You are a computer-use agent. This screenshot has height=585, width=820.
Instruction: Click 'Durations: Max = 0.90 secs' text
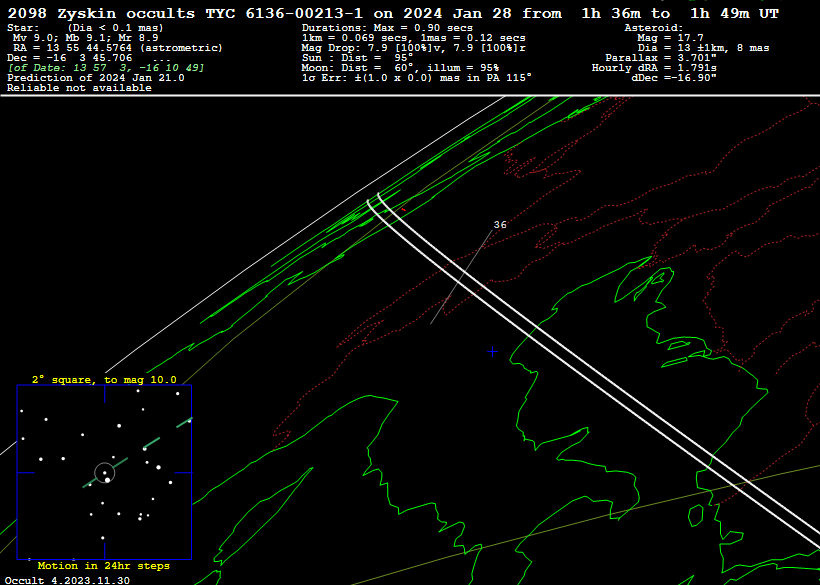click(x=387, y=28)
